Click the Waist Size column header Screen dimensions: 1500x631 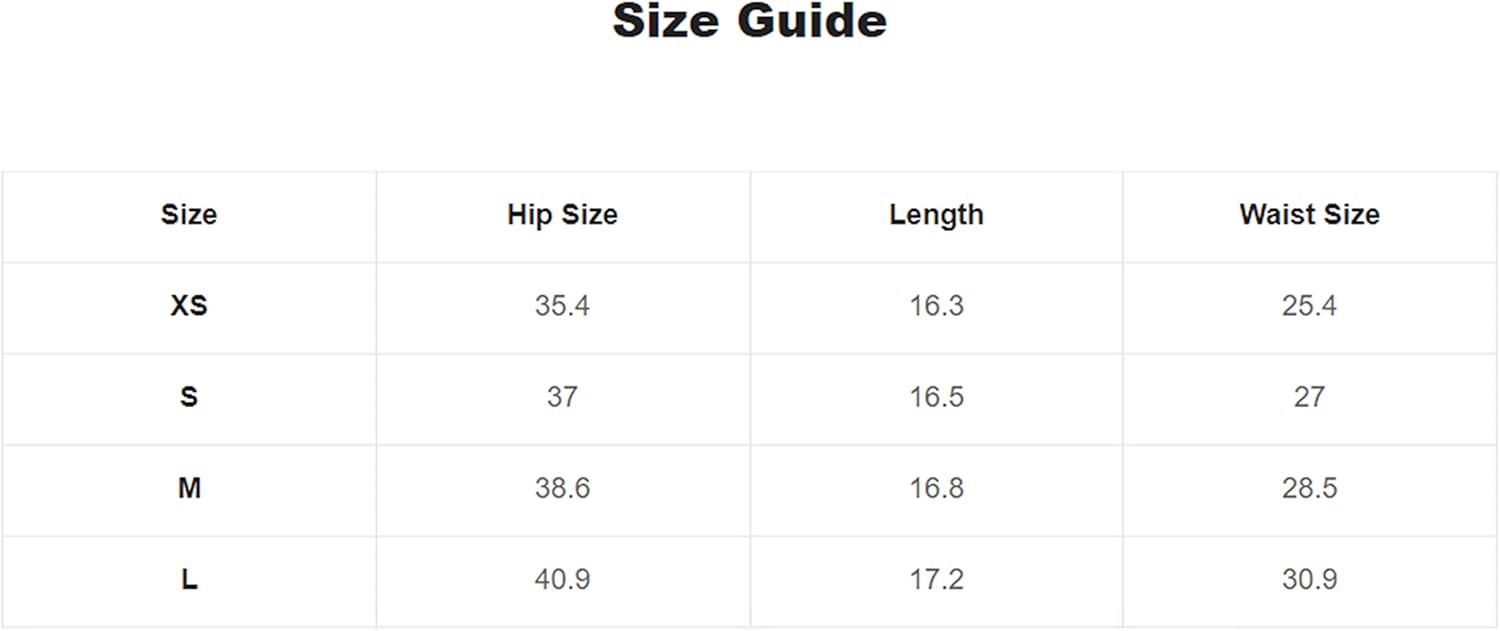coord(1309,214)
